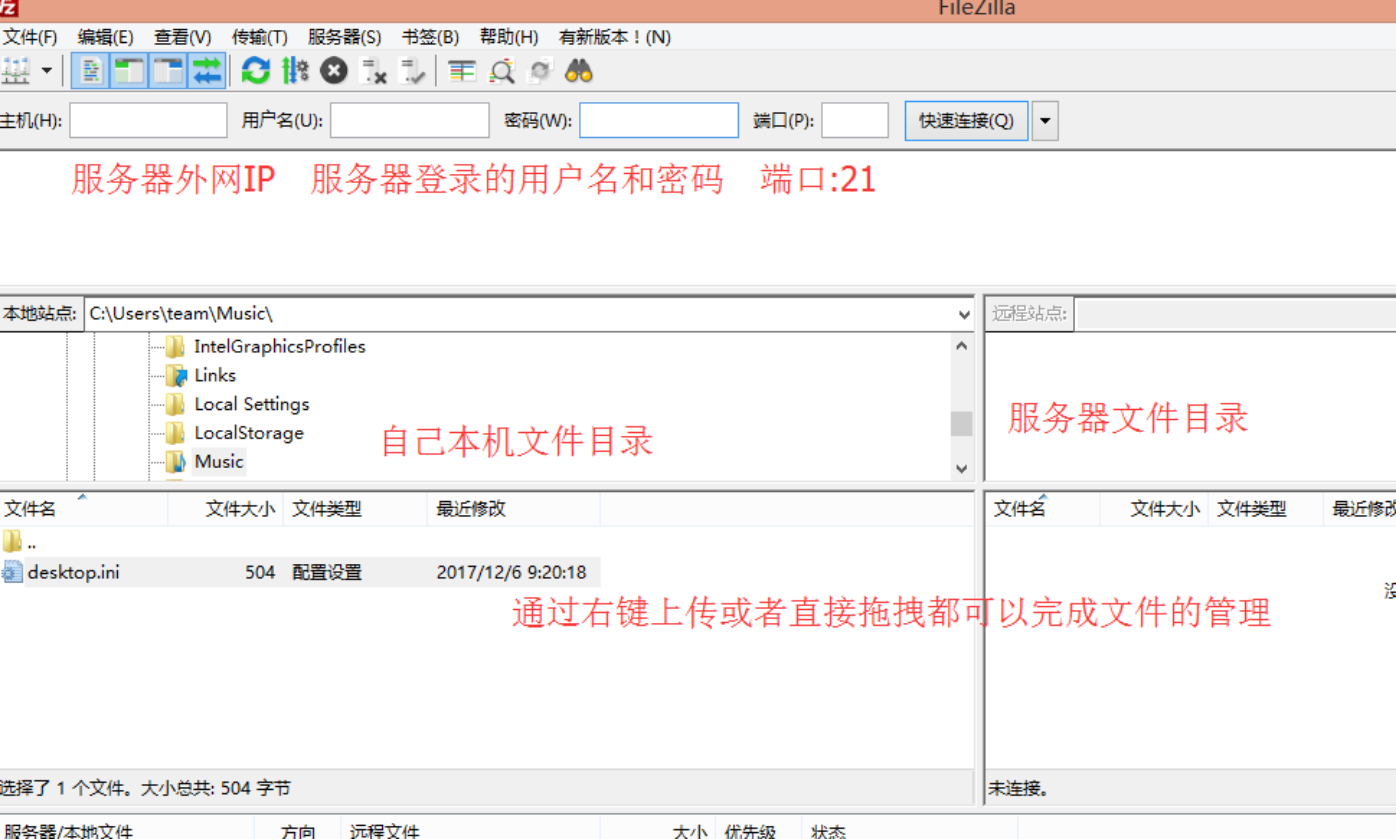Select the Local Settings folder in tree

(x=252, y=404)
